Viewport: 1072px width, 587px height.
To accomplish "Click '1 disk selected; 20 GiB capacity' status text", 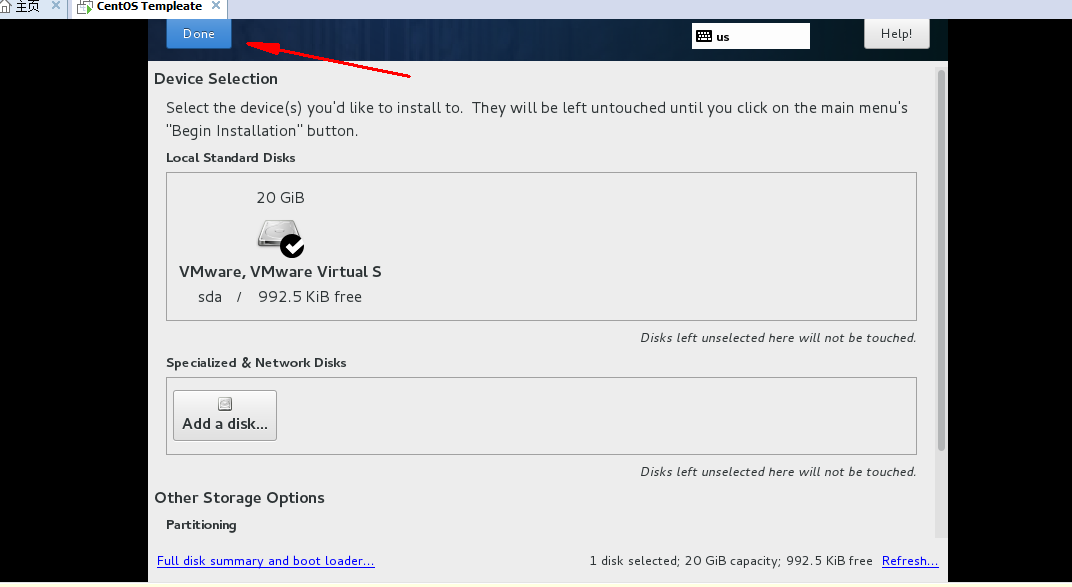I will (x=731, y=561).
